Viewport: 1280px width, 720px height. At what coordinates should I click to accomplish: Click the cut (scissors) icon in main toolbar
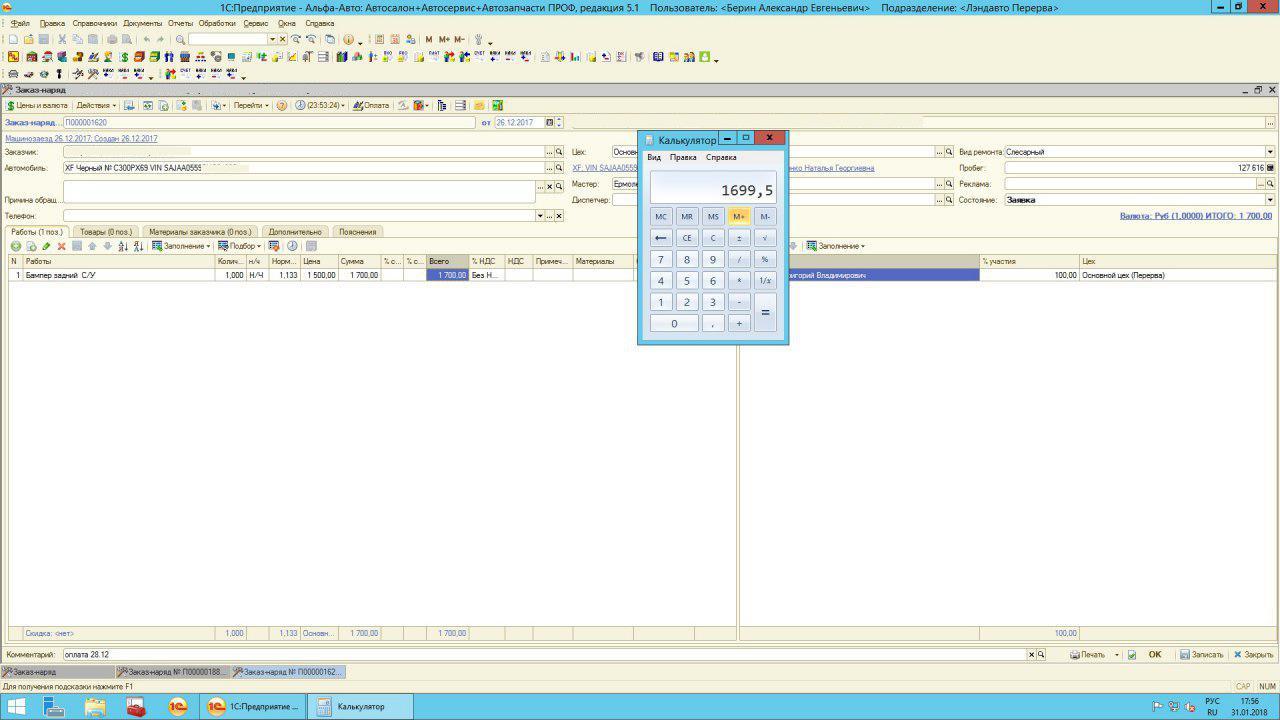pos(63,40)
